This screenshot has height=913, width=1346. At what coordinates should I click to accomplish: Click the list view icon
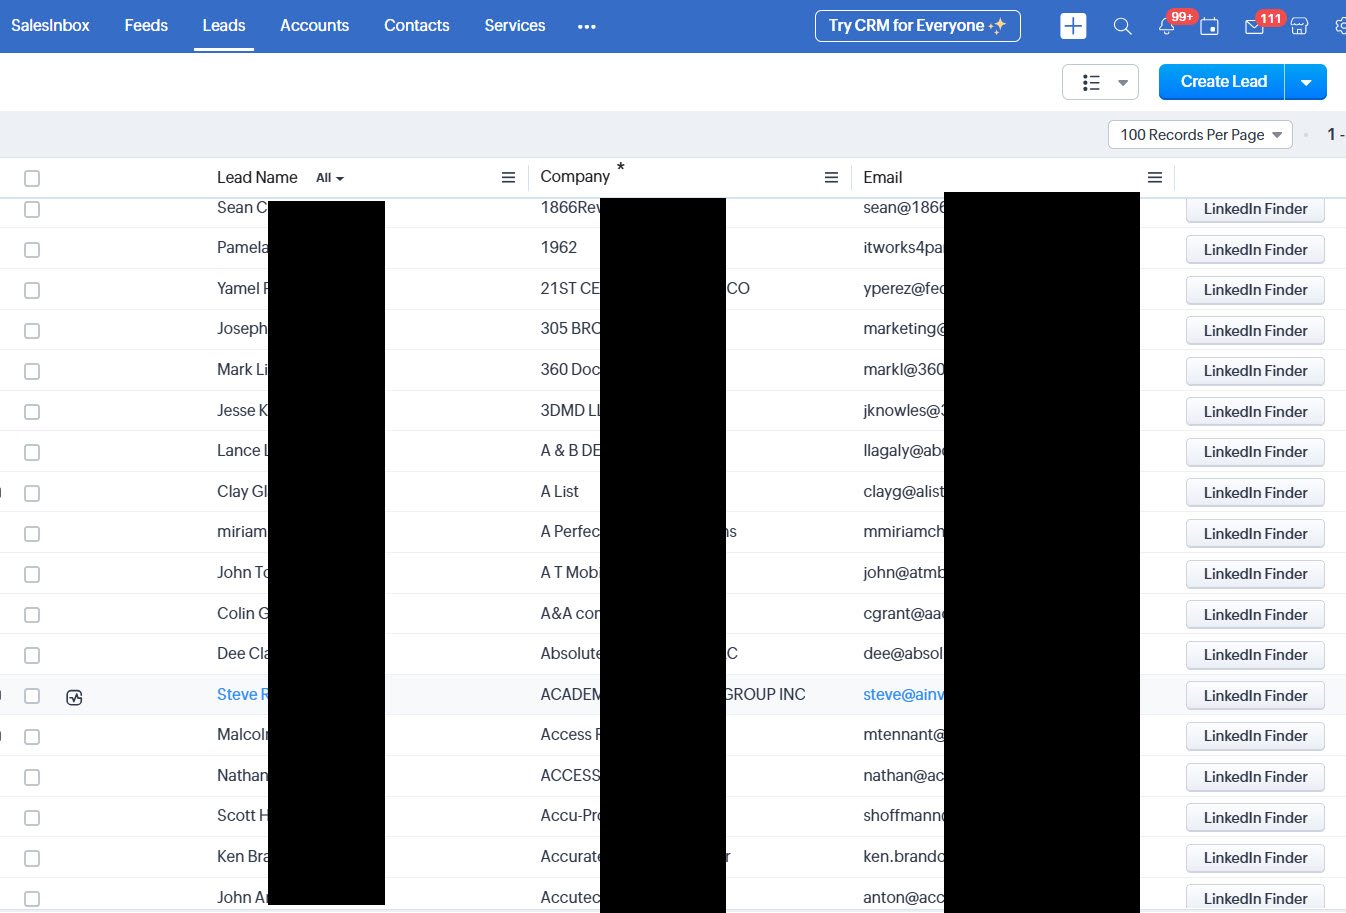(x=1091, y=83)
